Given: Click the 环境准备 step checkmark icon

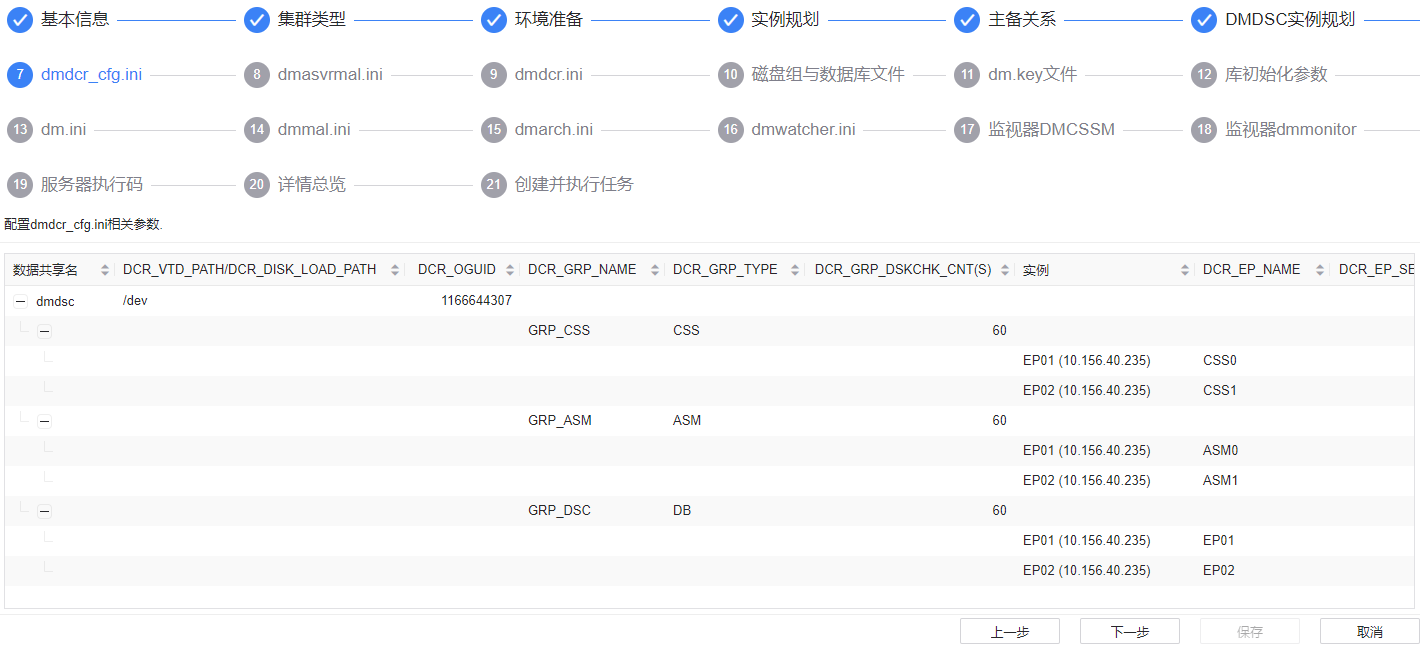Looking at the screenshot, I should tap(494, 20).
